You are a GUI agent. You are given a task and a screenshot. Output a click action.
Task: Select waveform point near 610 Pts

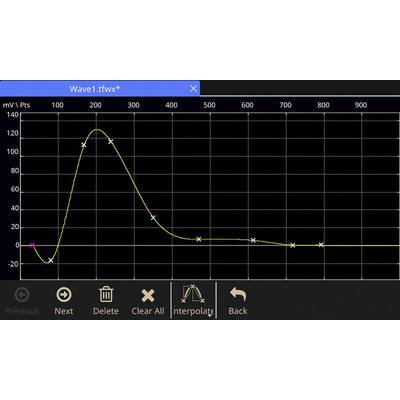pos(253,240)
